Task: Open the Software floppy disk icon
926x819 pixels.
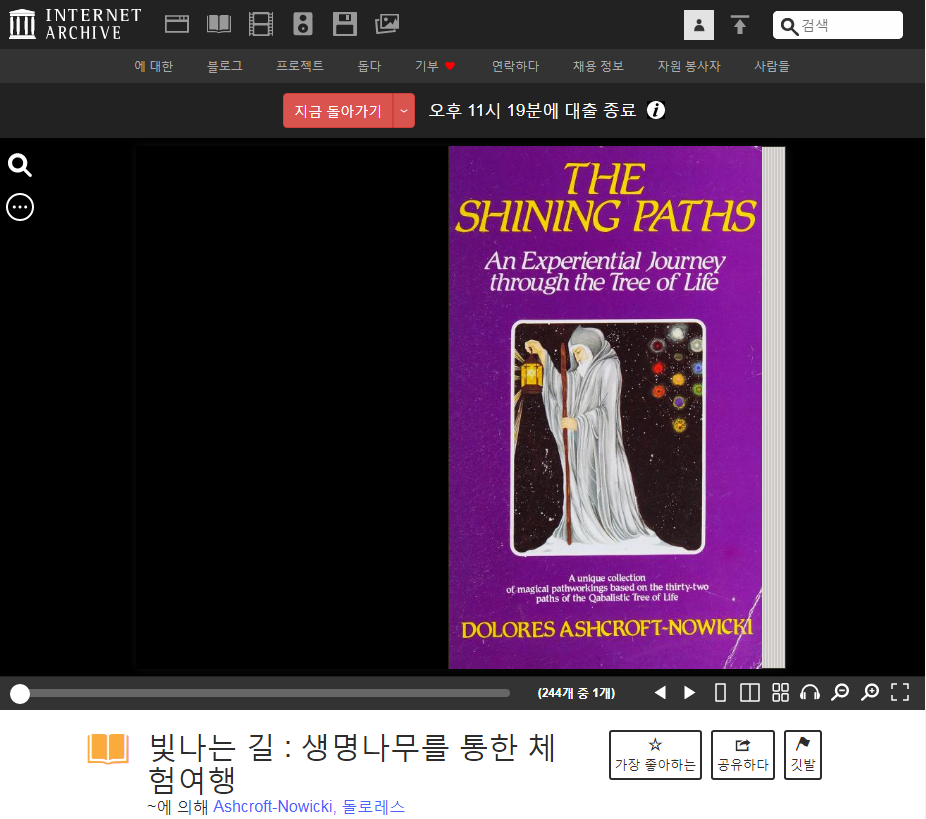Action: (345, 24)
